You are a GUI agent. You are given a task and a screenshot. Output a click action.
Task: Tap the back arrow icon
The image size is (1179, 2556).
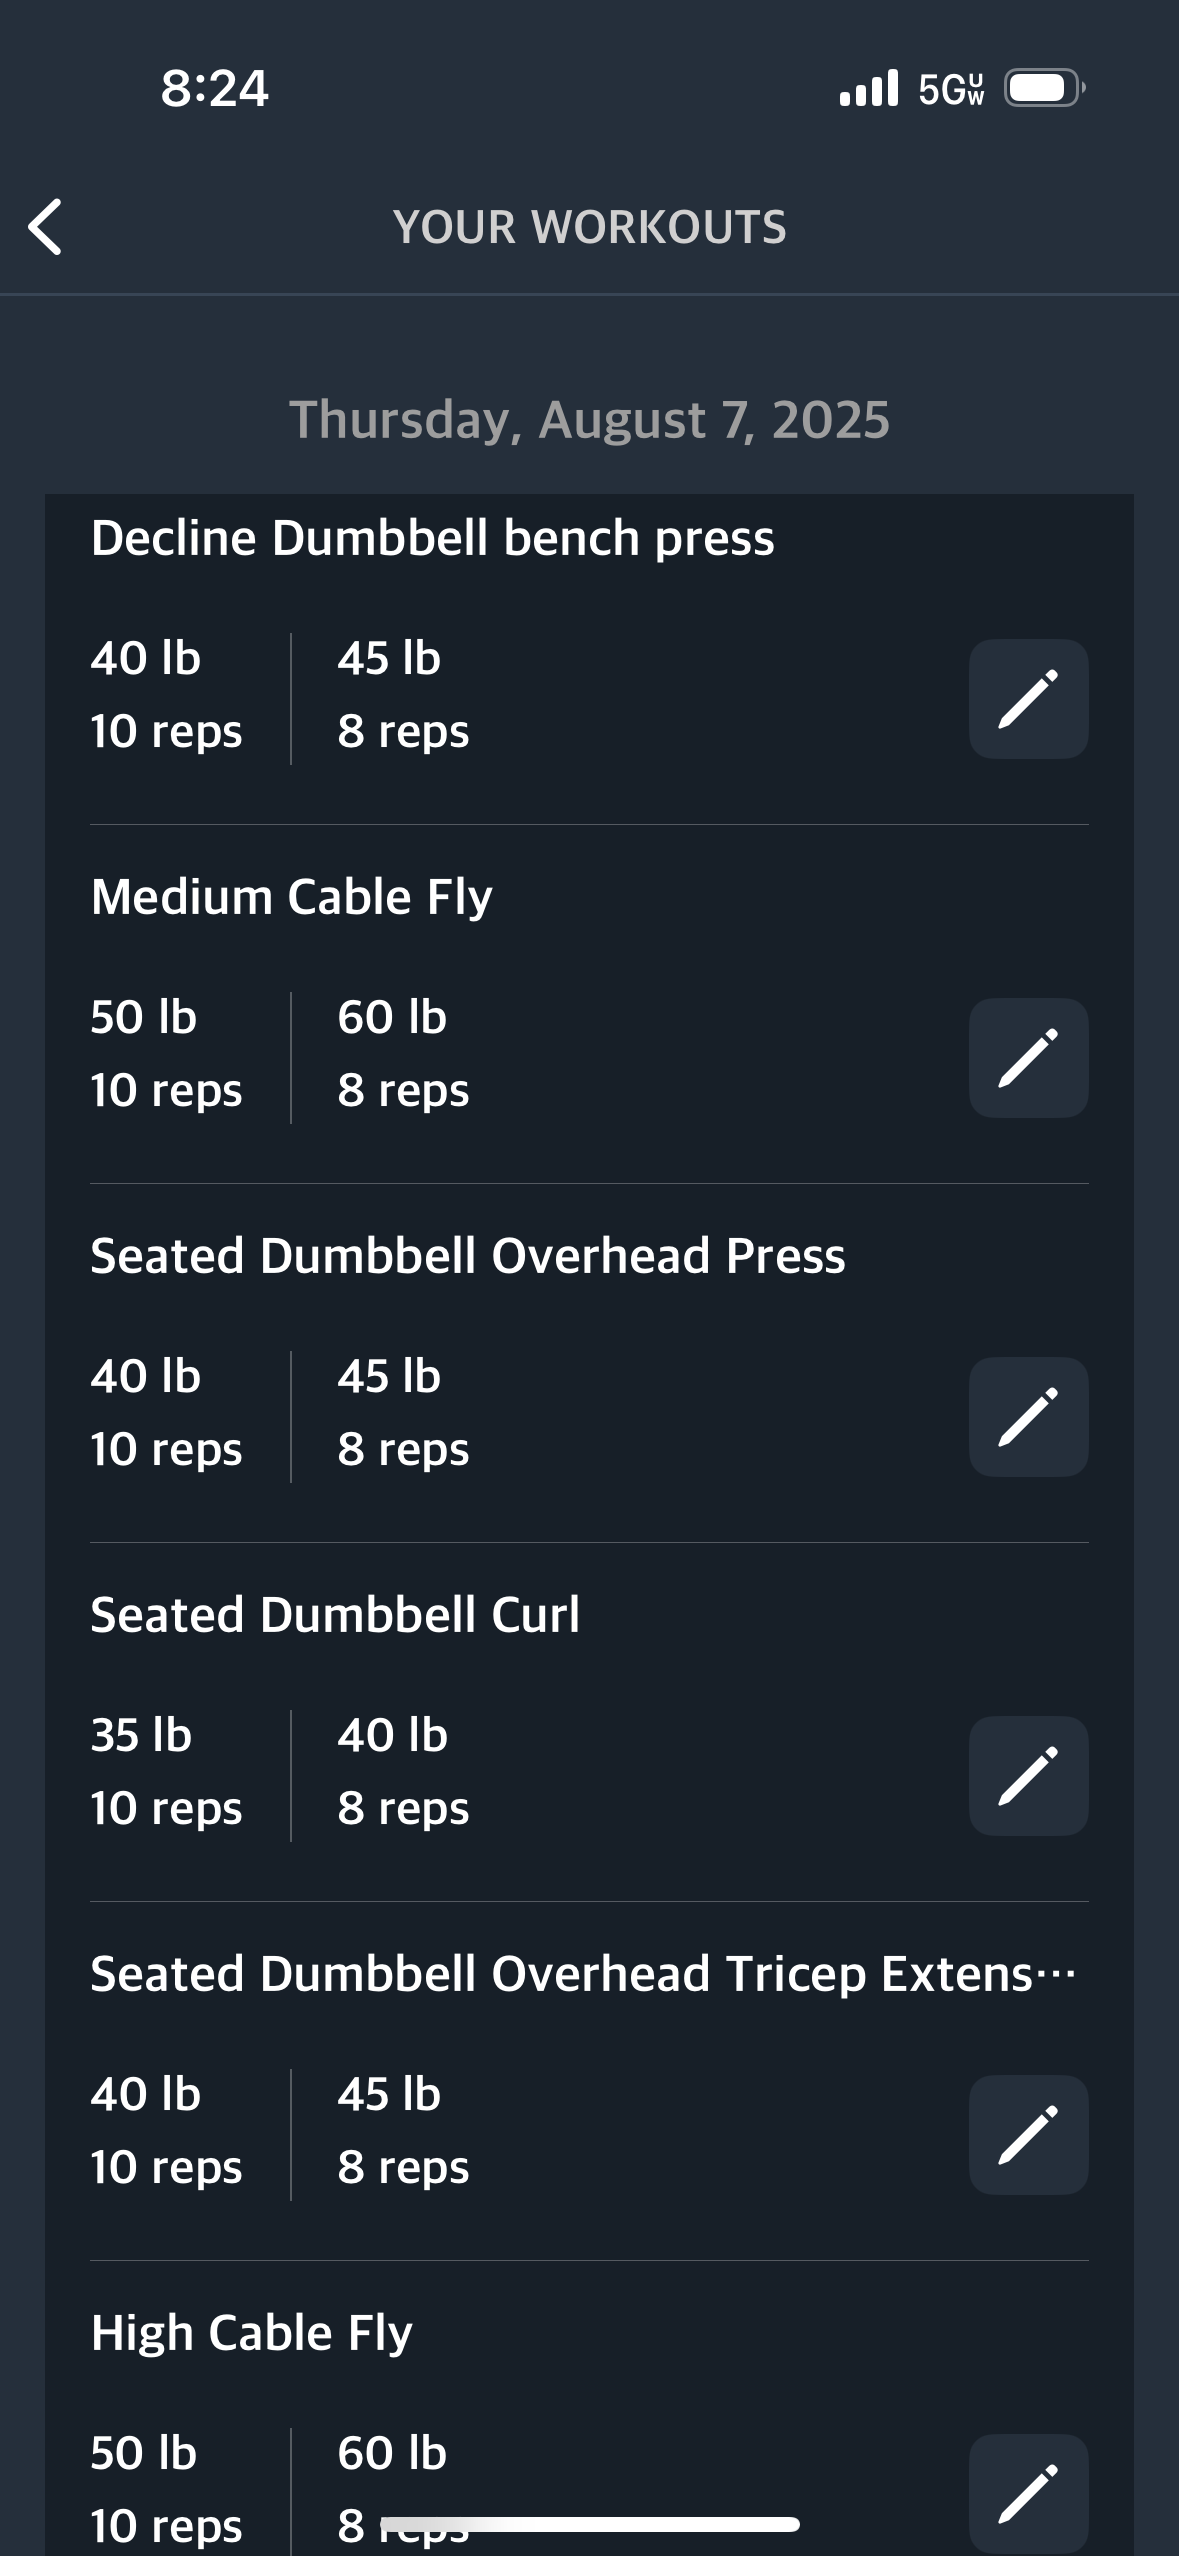(46, 227)
